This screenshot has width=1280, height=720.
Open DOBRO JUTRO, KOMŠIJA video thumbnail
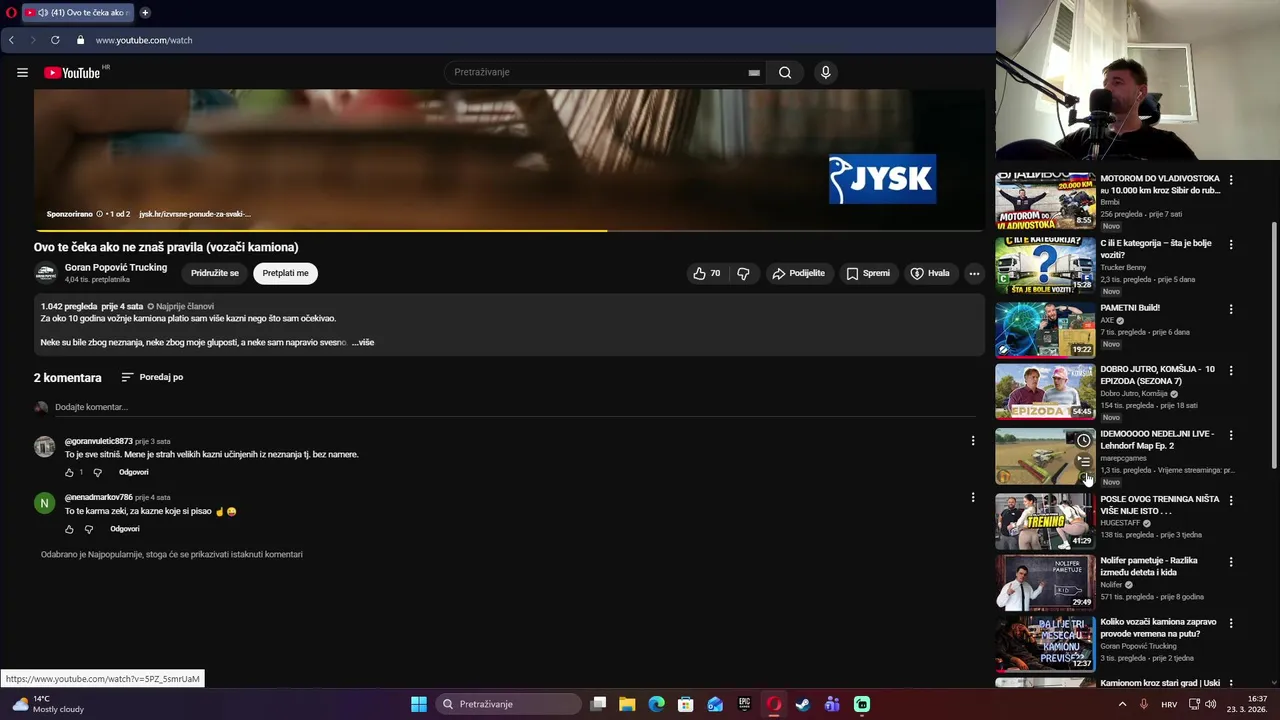[x=1045, y=391]
